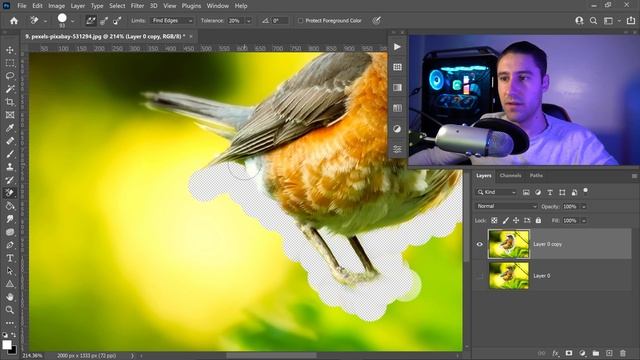The image size is (640, 360).
Task: Click the Home button in options bar
Action: [x=14, y=20]
